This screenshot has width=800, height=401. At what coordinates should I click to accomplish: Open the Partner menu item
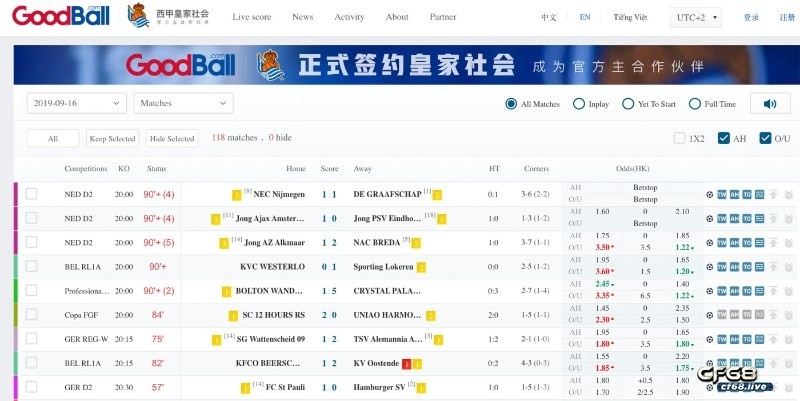pos(443,17)
